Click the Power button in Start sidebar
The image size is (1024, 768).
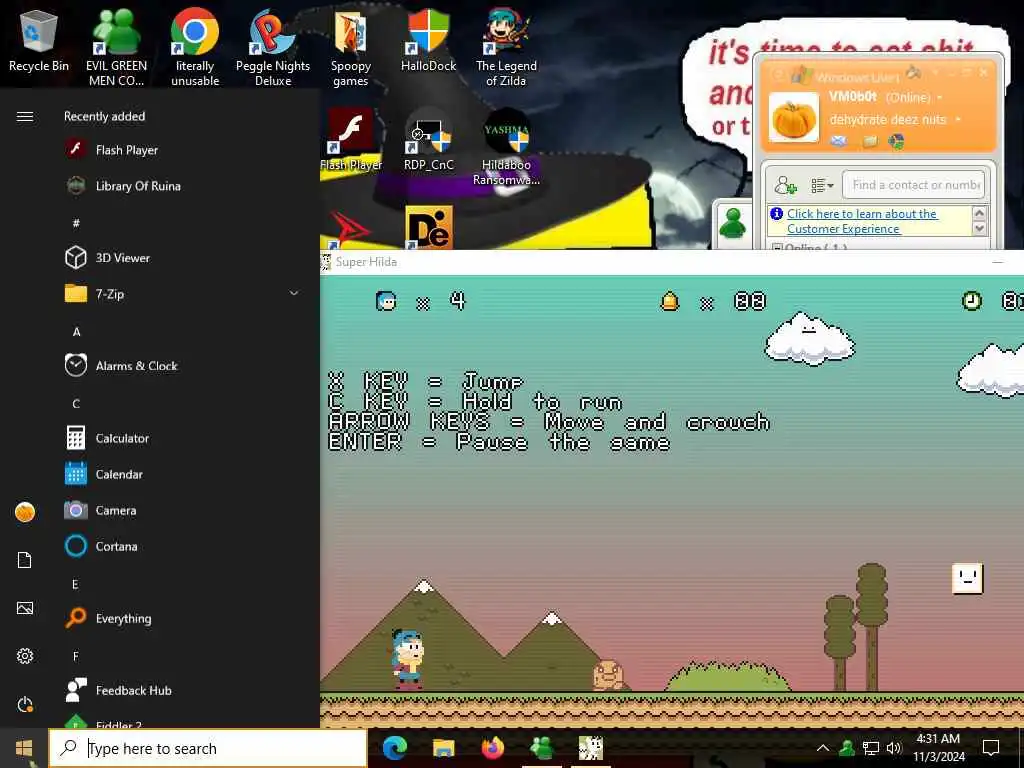point(25,705)
